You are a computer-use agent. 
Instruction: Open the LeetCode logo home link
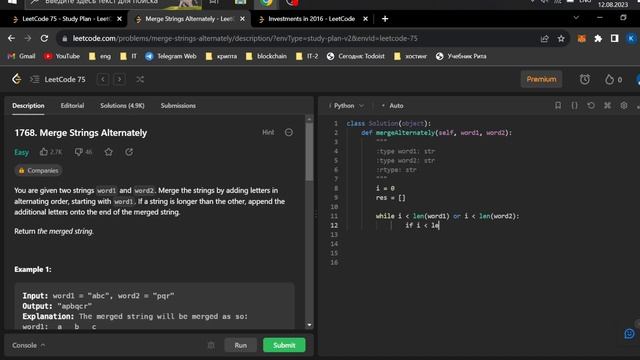coord(16,79)
